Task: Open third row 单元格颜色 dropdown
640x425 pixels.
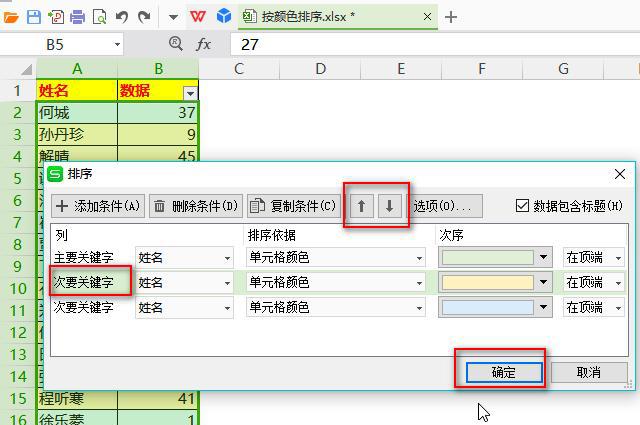Action: click(x=336, y=307)
